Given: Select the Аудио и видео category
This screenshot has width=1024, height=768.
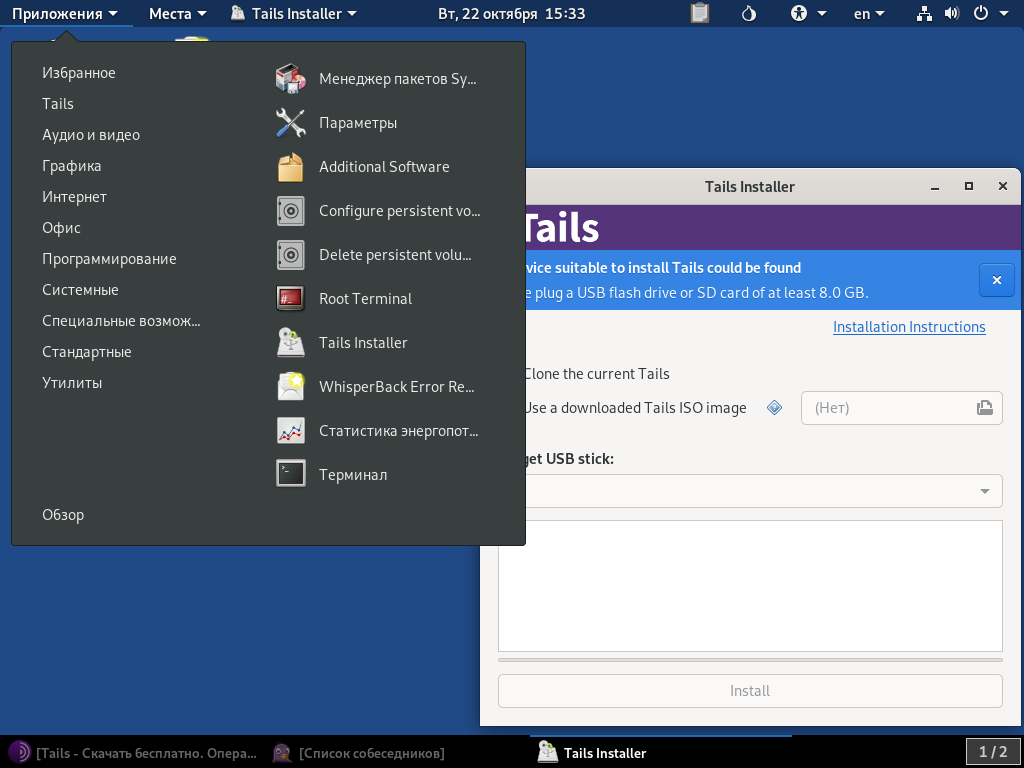Looking at the screenshot, I should point(91,135).
